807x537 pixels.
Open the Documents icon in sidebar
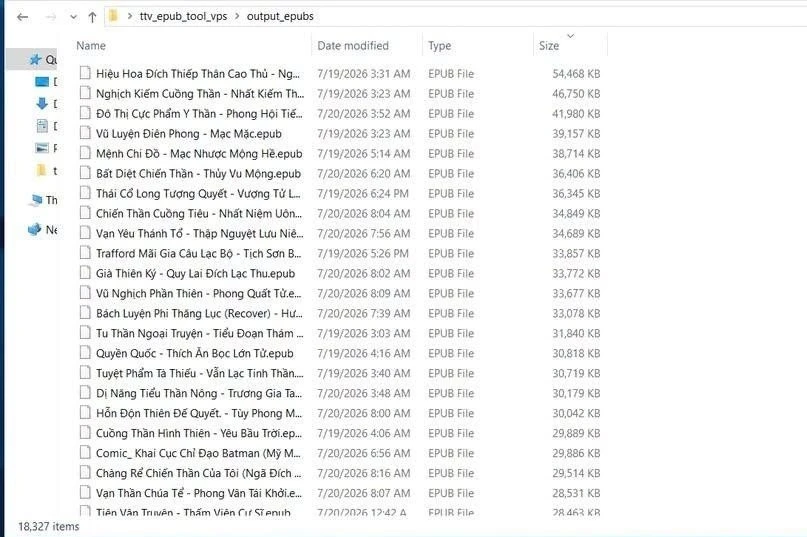coord(42,126)
